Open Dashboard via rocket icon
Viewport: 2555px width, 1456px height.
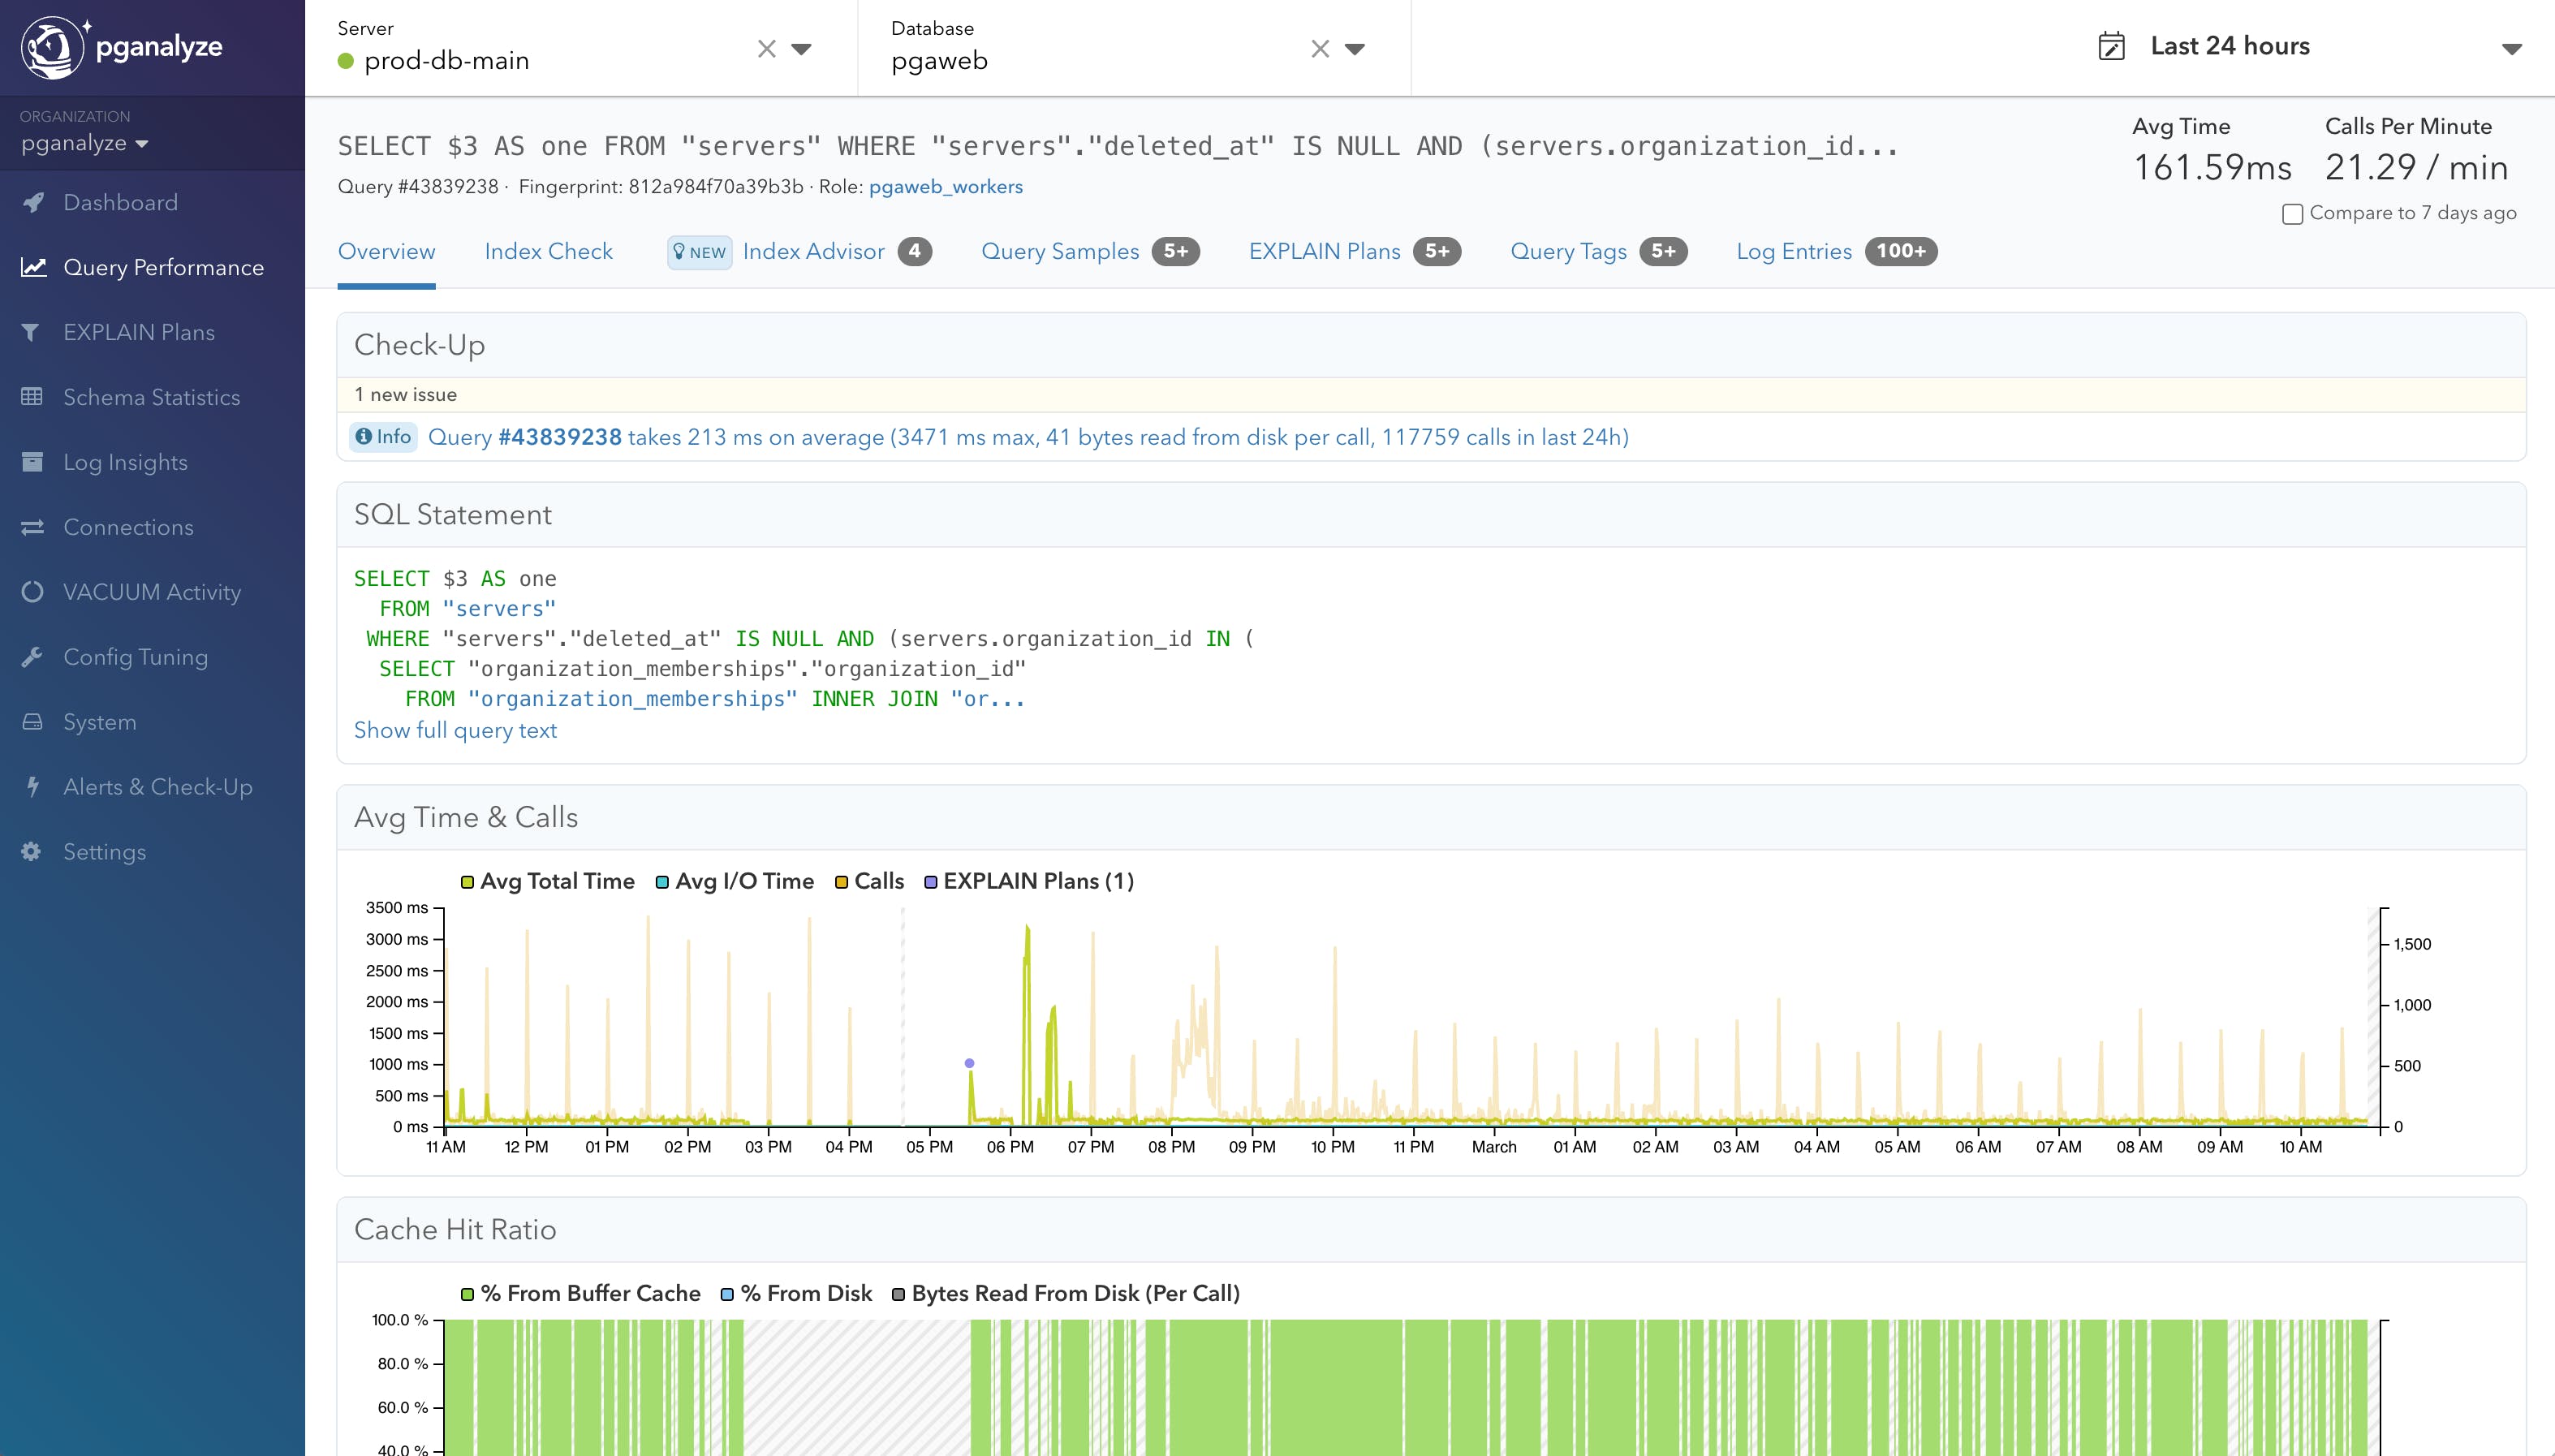[33, 202]
